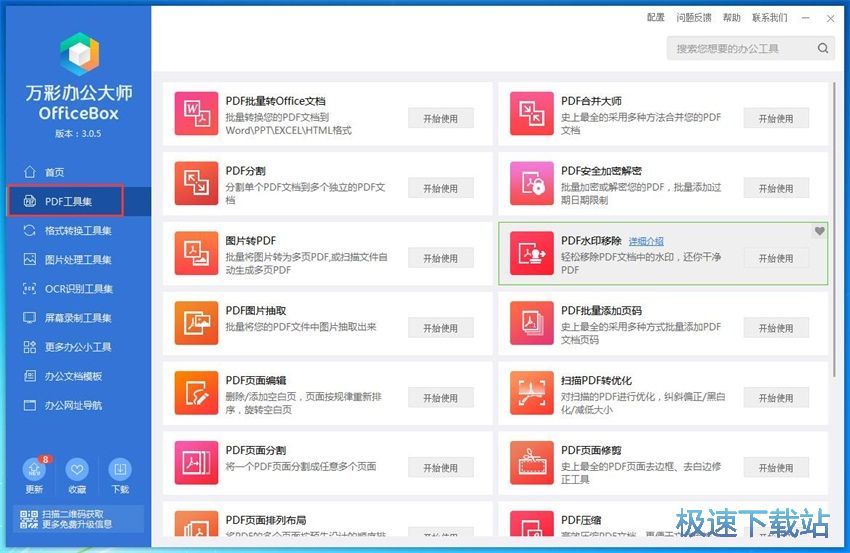The height and width of the screenshot is (553, 850).
Task: Select the PDF安全加密解密 tool icon
Action: point(532,183)
